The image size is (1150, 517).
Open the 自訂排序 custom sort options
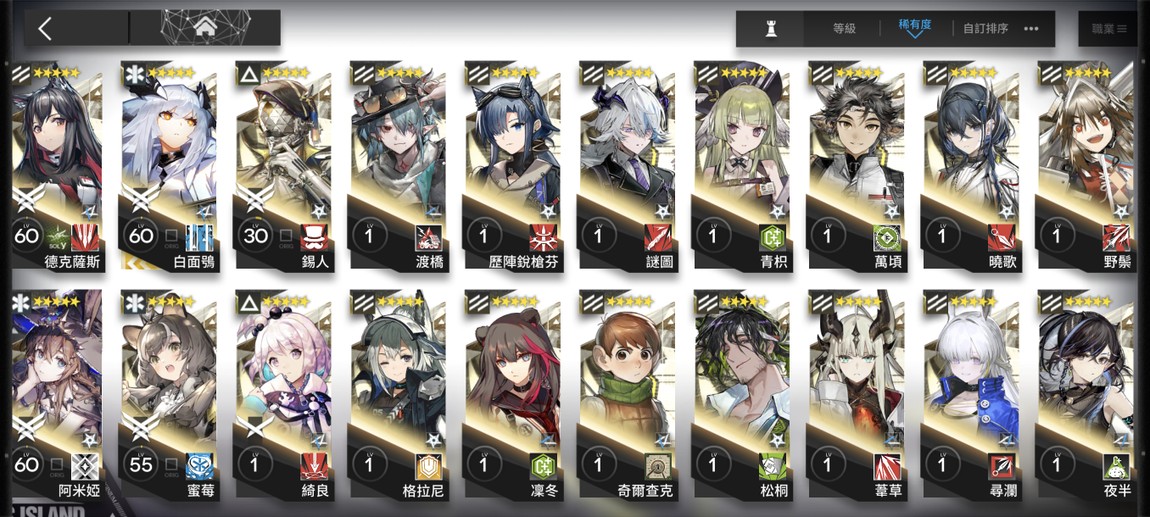tap(985, 29)
